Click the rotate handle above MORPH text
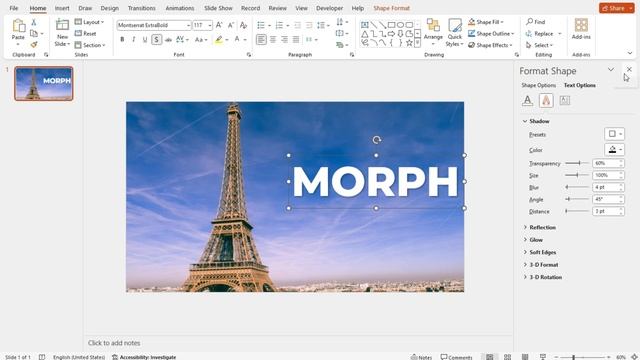640x360 pixels. tap(376, 140)
